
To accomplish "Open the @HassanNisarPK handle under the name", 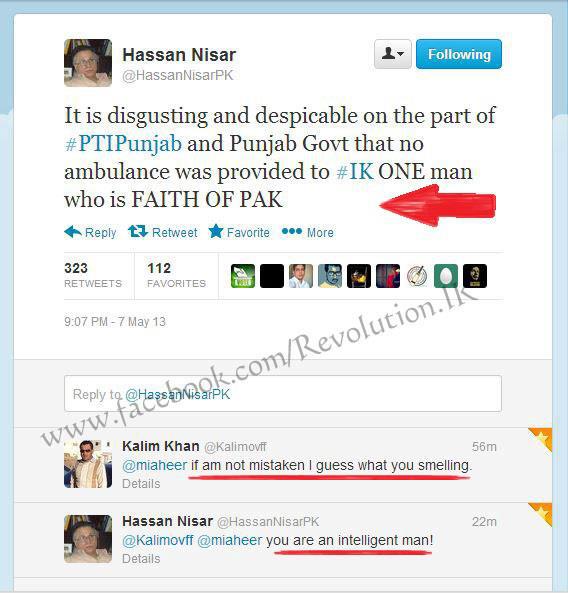I will tap(178, 75).
